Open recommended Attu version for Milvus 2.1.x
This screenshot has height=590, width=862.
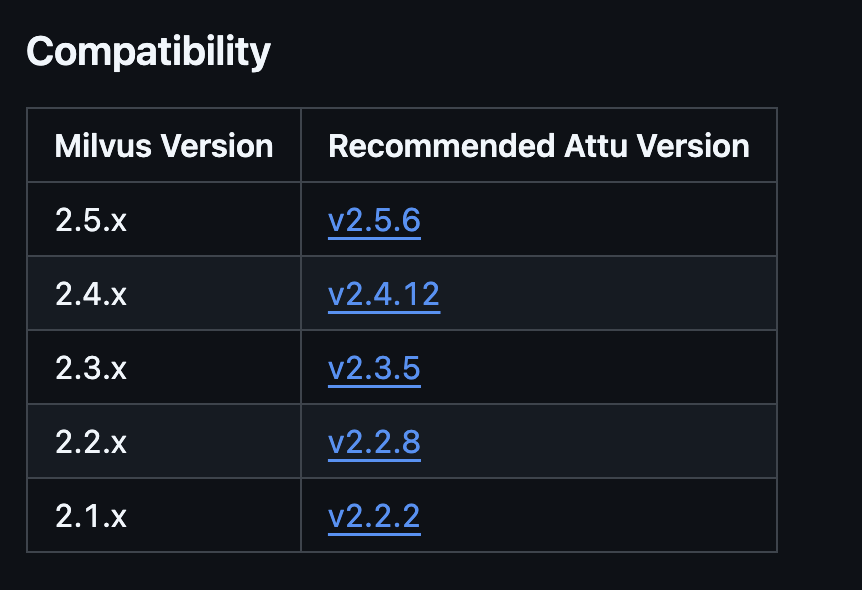374,516
